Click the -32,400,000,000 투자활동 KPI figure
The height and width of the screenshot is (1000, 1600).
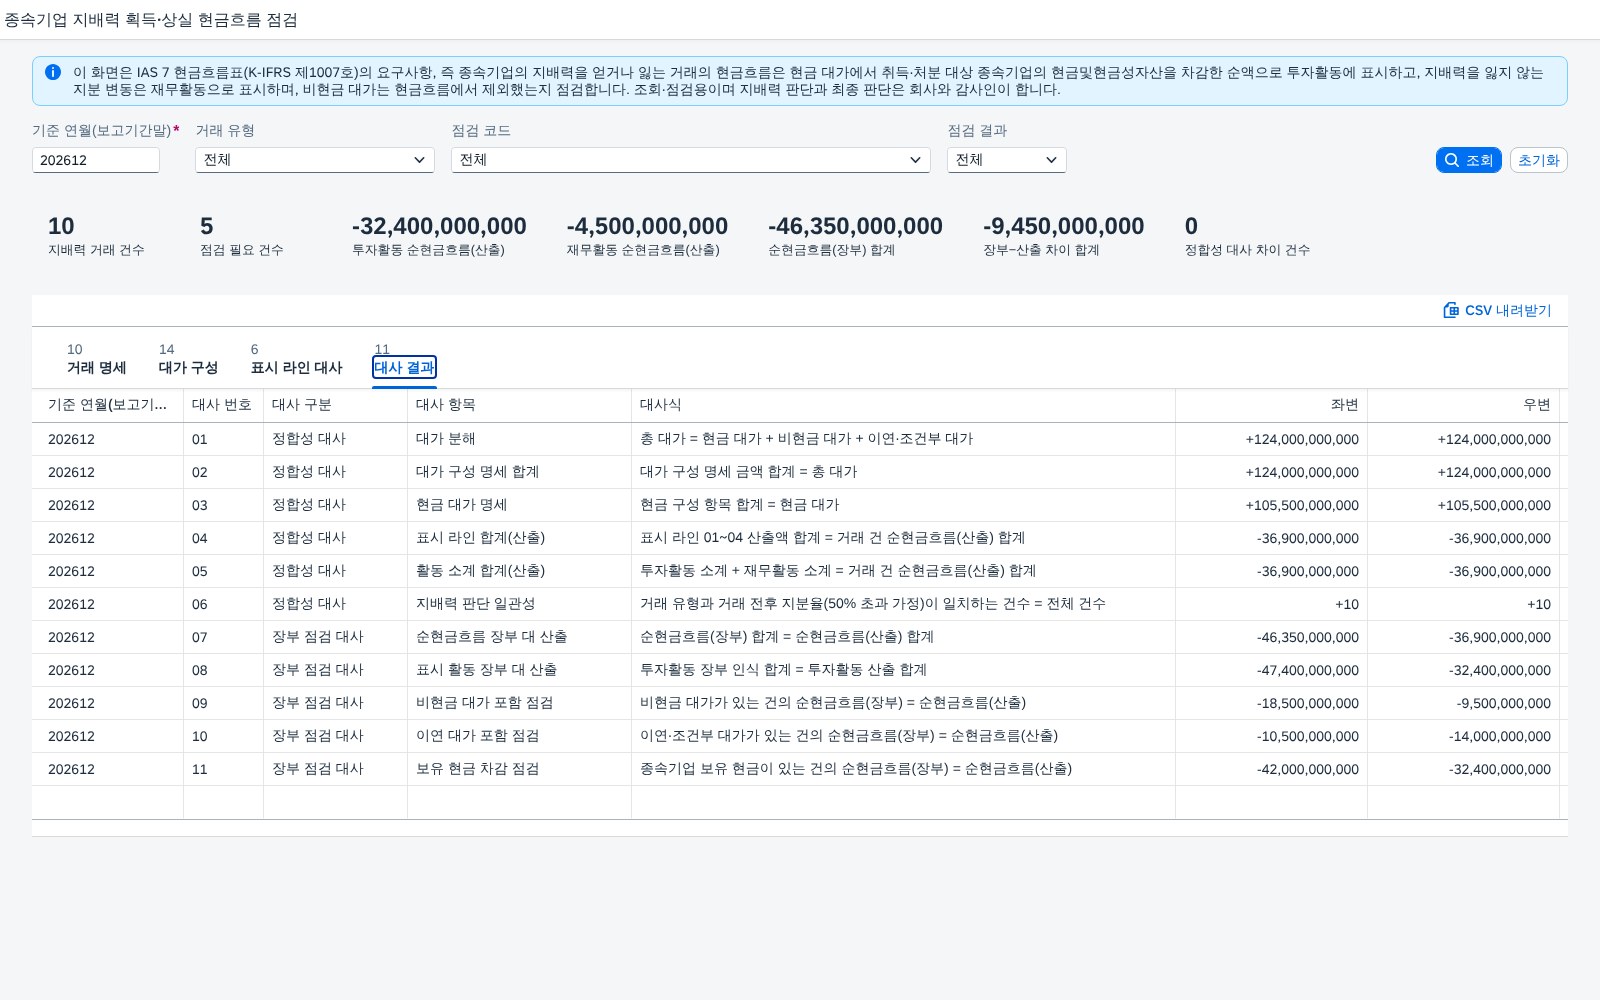pyautogui.click(x=439, y=227)
